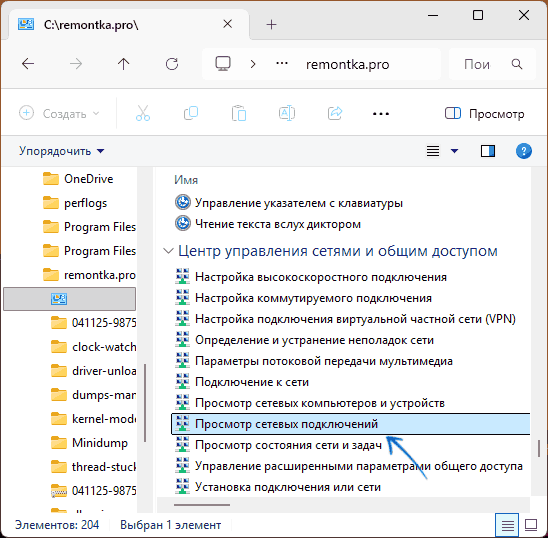Screen dimensions: 548x538
Task: Select Чтение текста вслух диктором
Action: 267,224
